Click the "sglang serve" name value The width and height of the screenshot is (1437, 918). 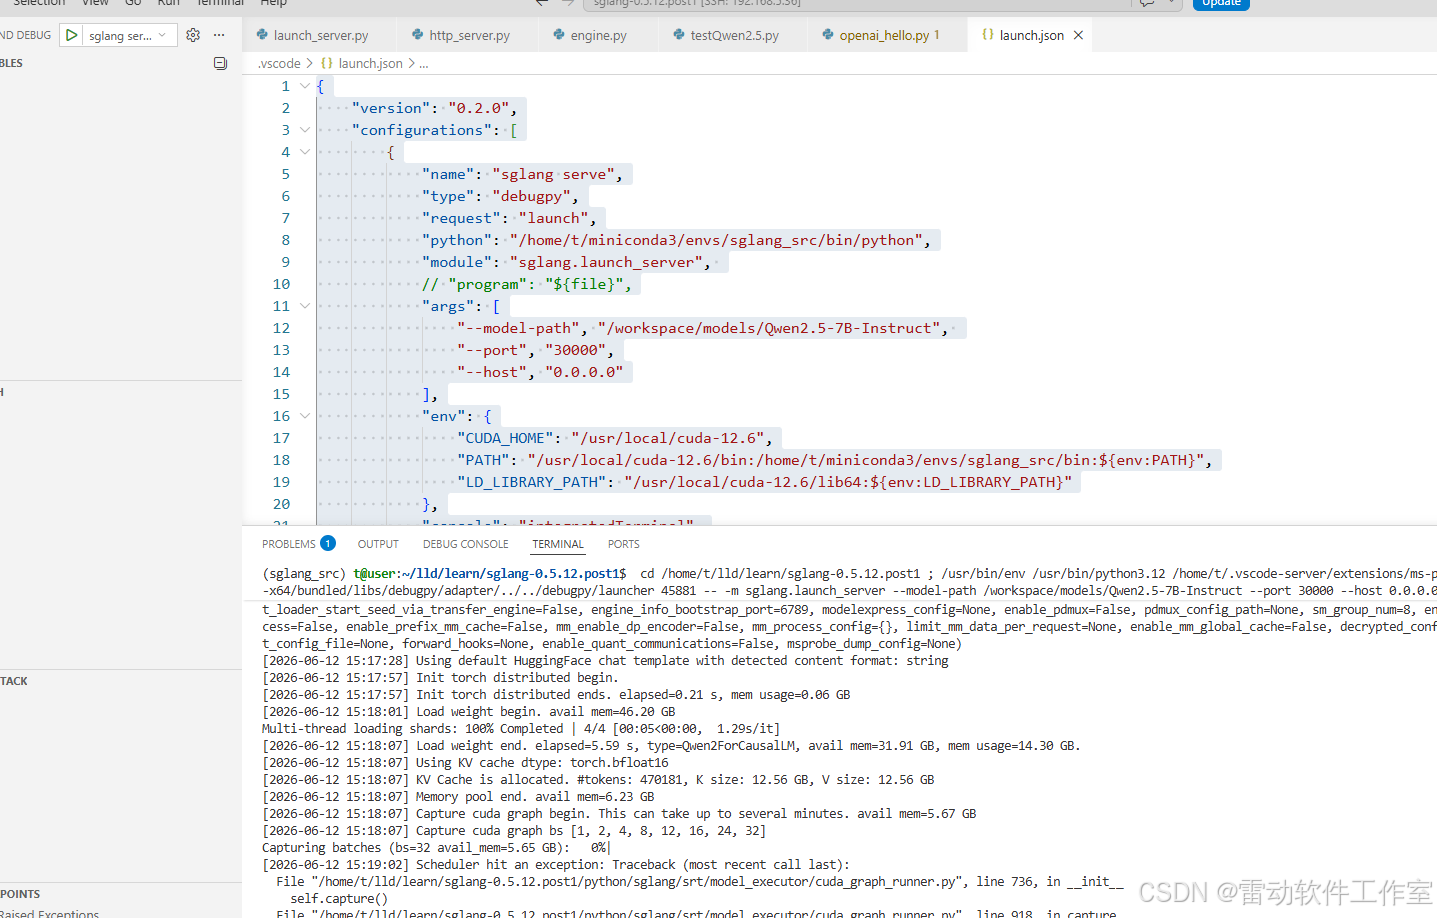pos(553,174)
